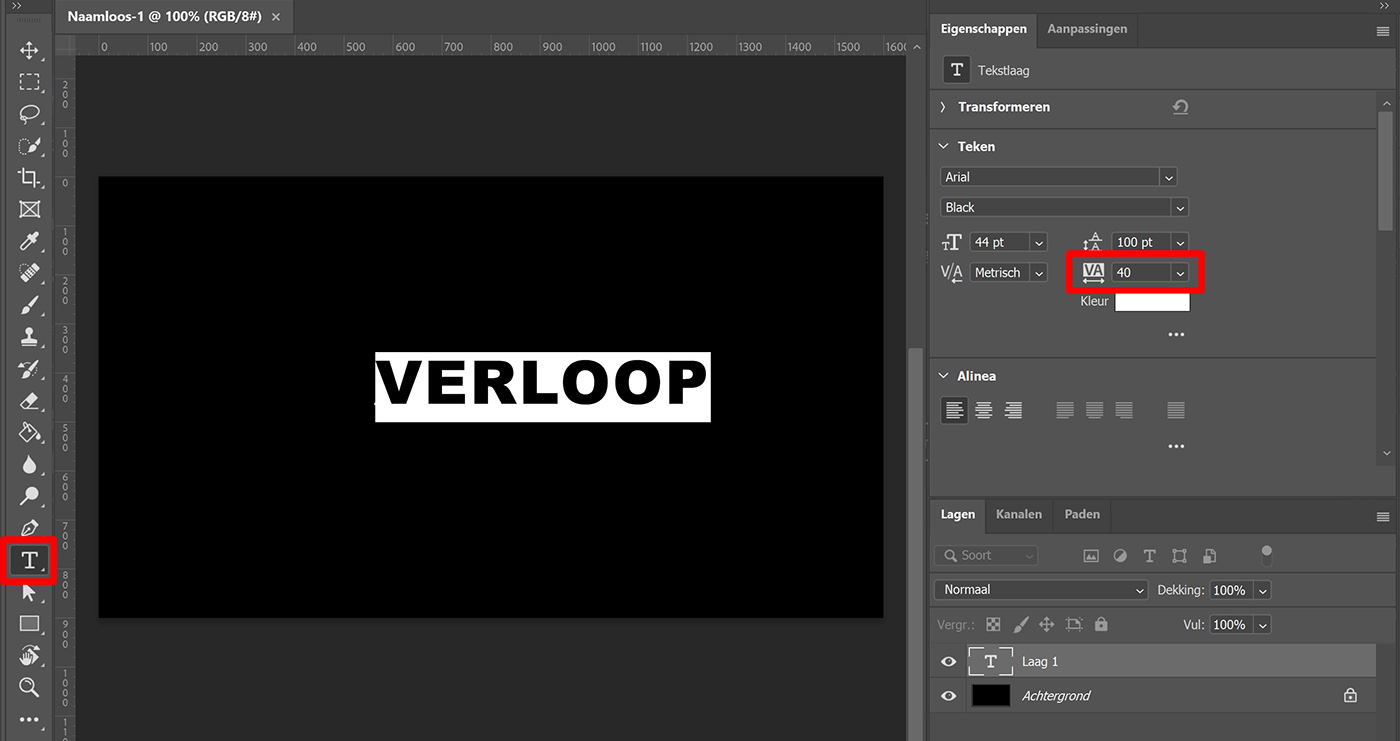This screenshot has width=1400, height=741.
Task: Open the font family dropdown showing Arial
Action: click(x=1168, y=176)
